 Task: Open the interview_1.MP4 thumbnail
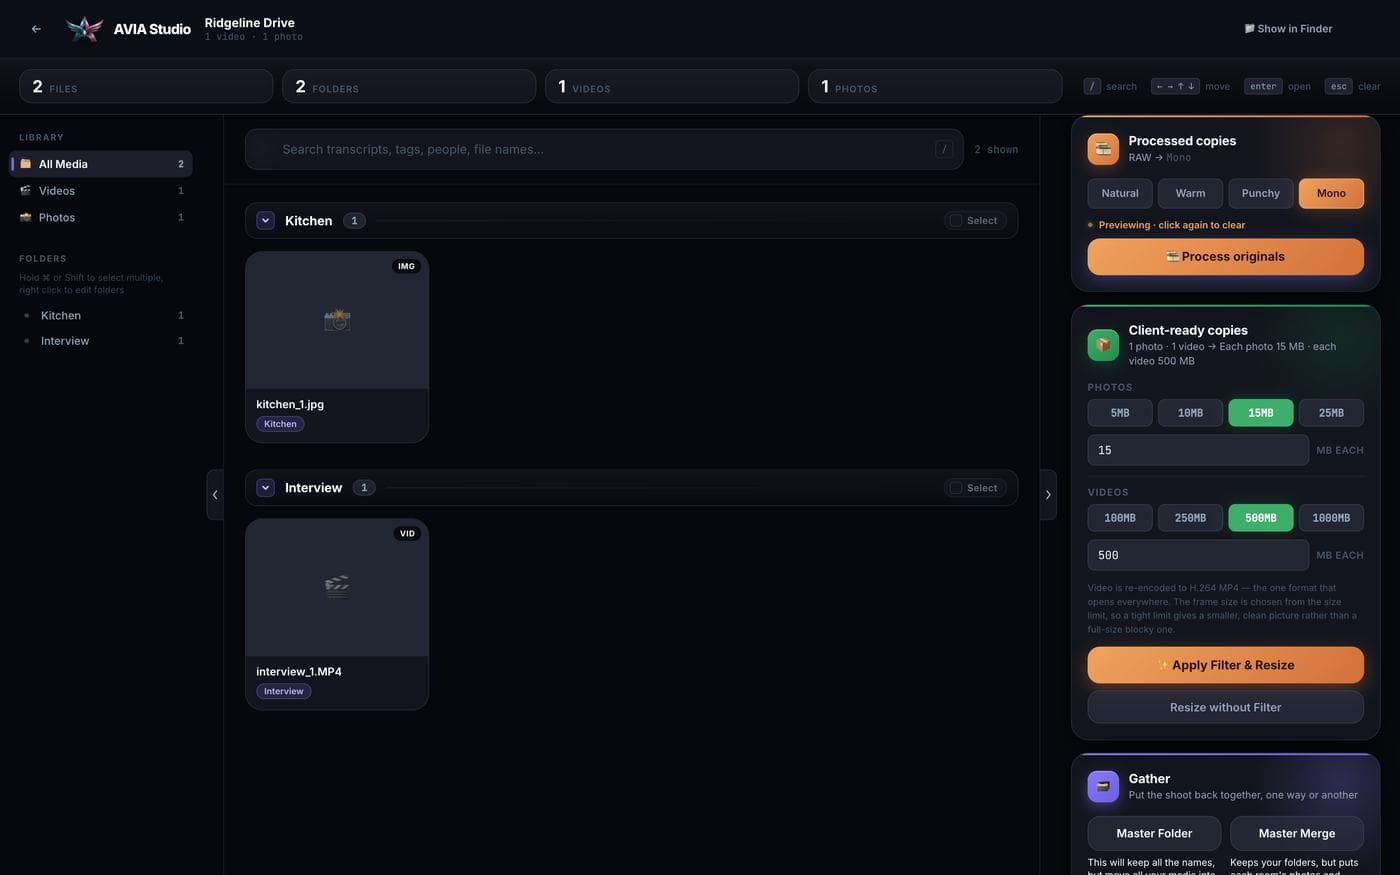pos(337,587)
